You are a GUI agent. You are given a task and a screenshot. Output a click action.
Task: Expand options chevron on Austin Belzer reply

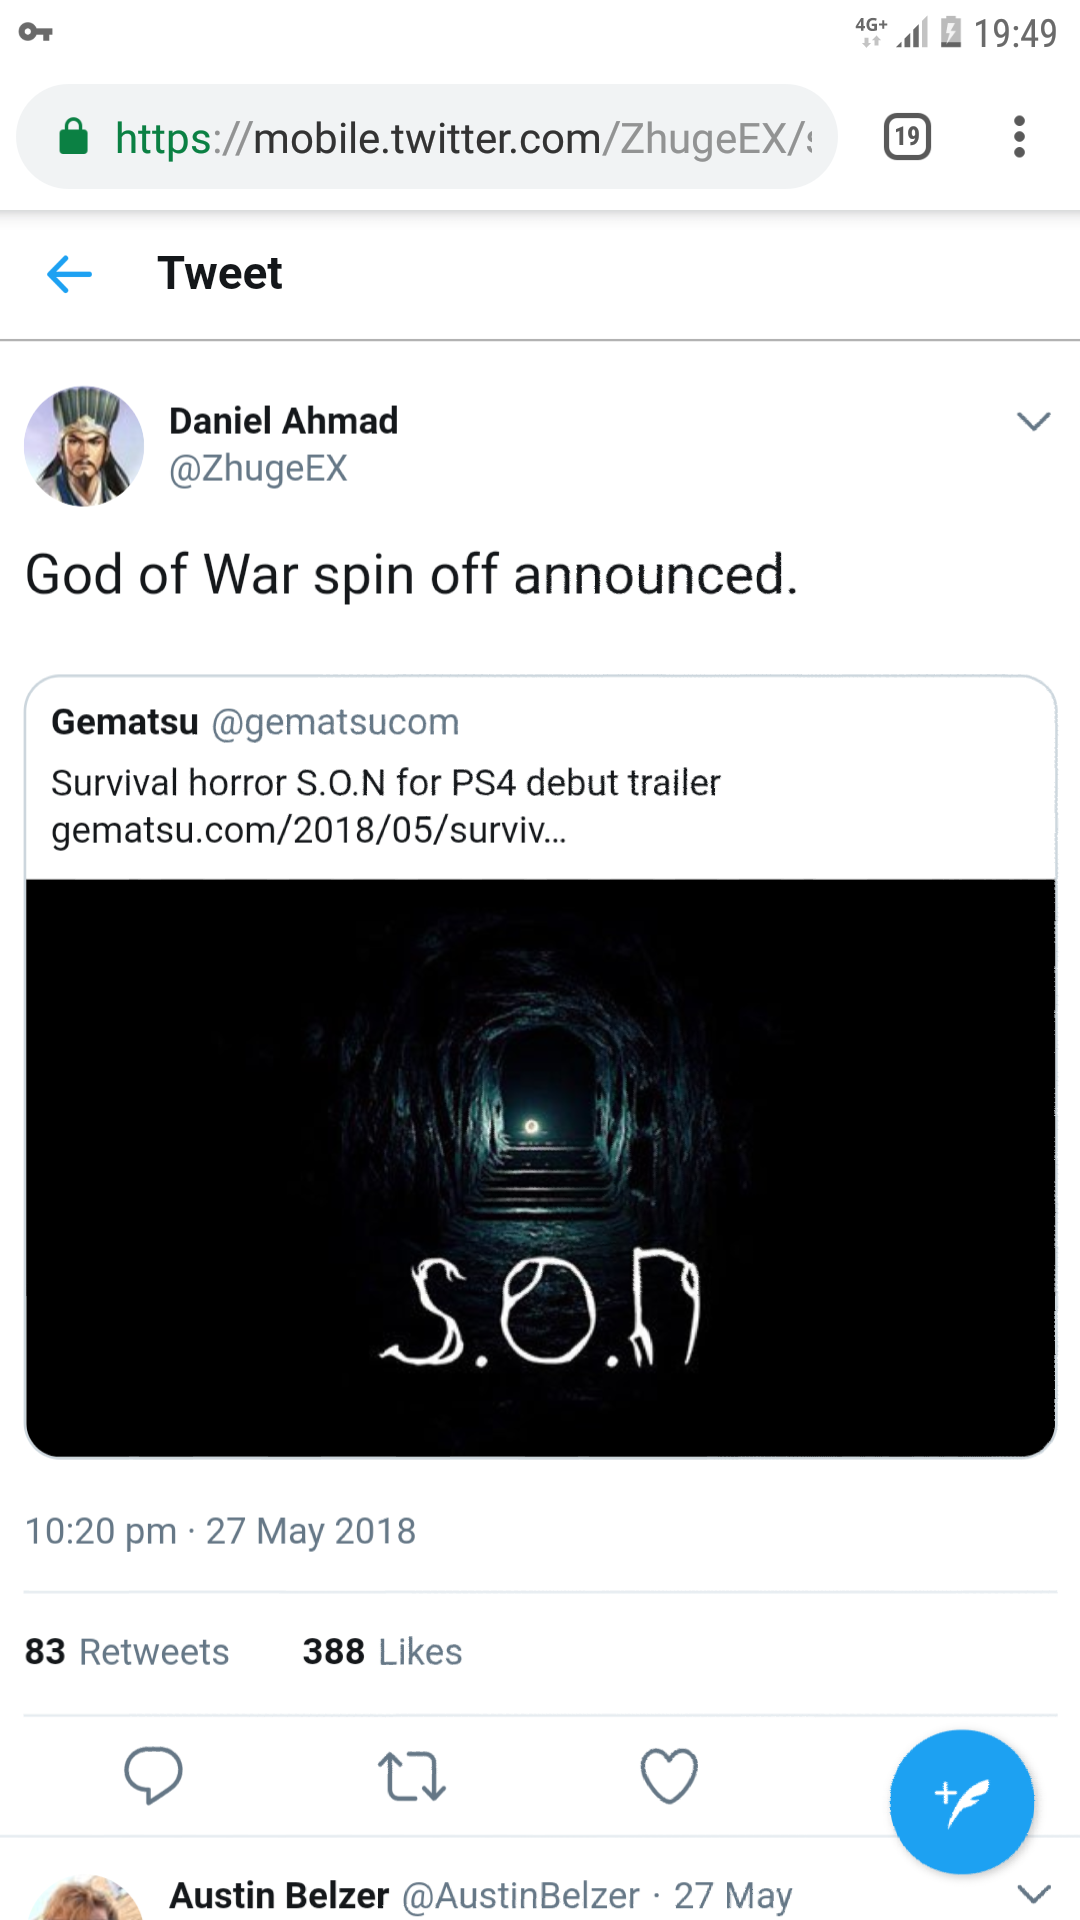[1033, 1893]
